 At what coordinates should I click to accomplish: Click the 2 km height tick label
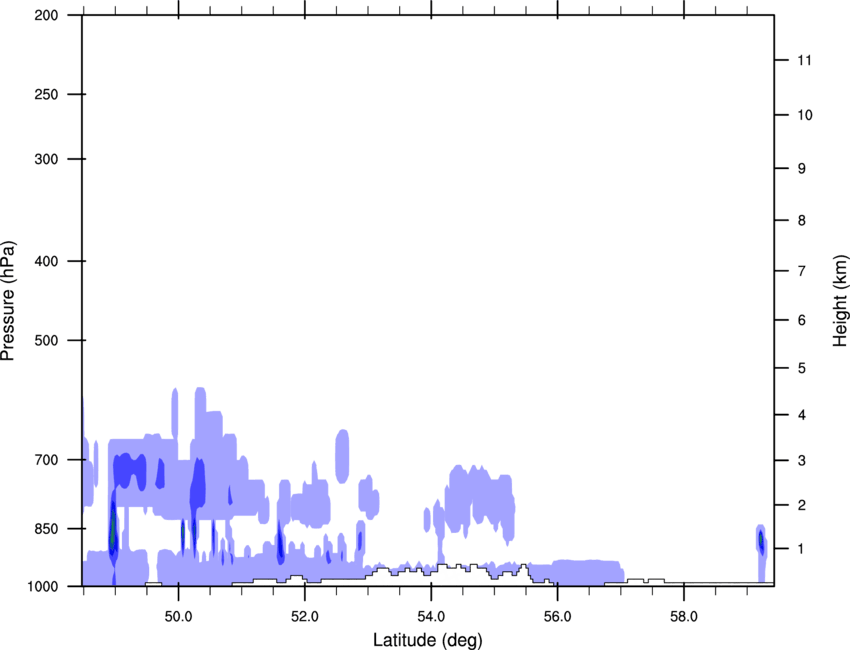[802, 505]
